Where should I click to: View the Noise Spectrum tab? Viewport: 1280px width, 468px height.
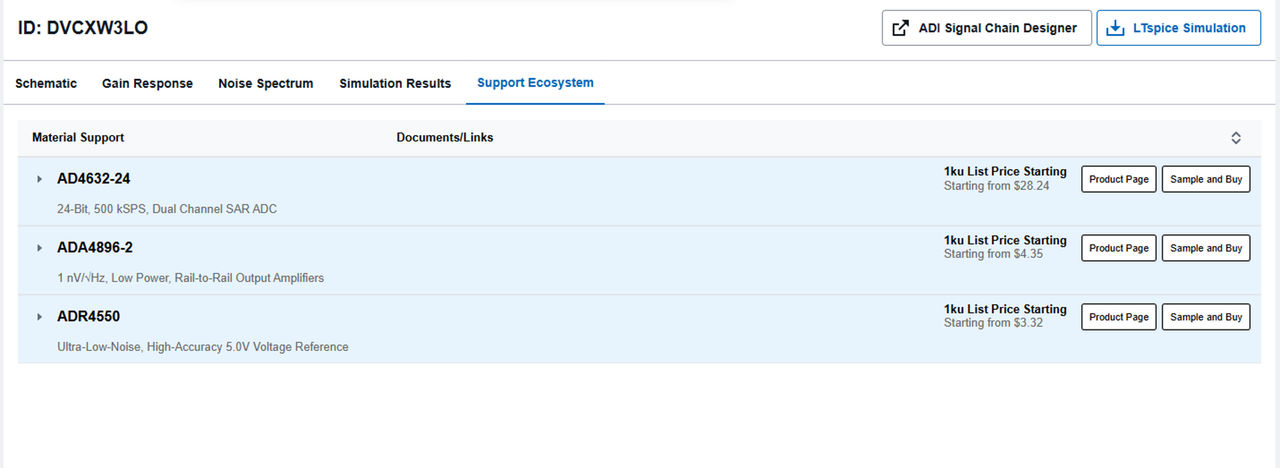click(266, 83)
